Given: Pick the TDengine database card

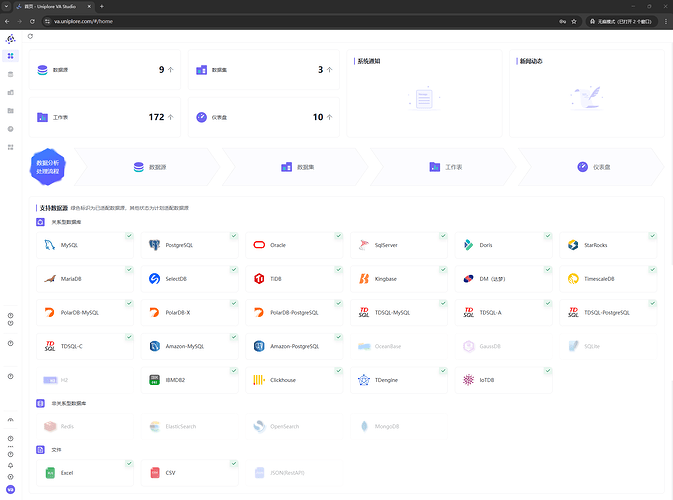Looking at the screenshot, I should (x=399, y=380).
